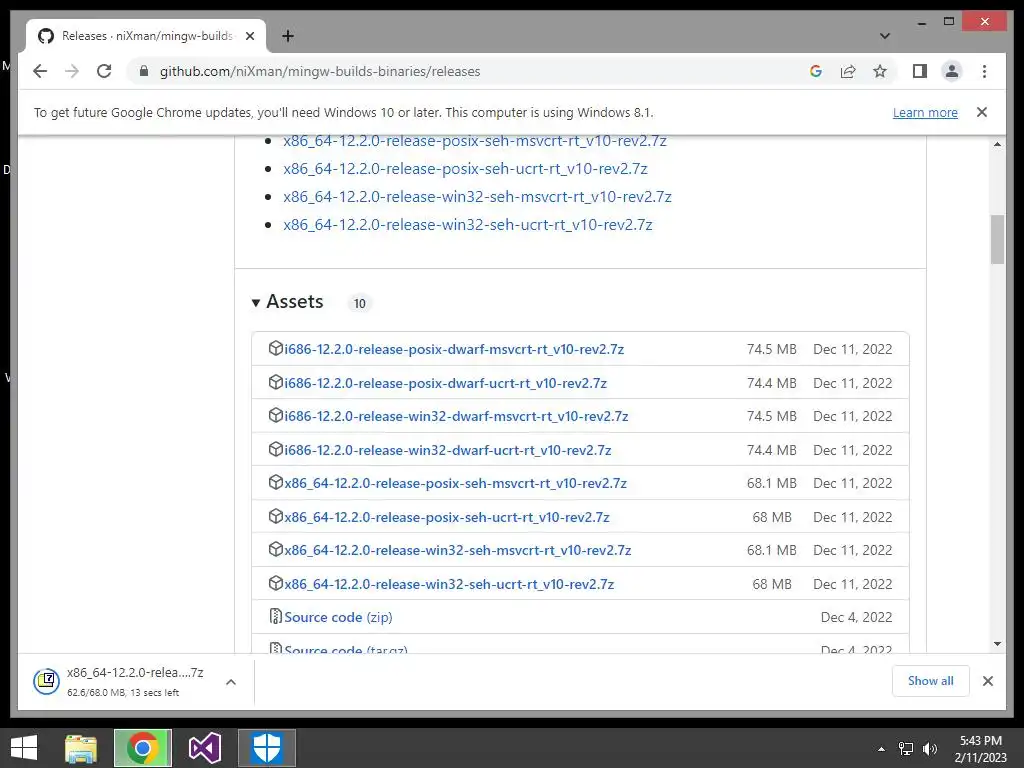
Task: Click package icon beside i686 posix-dwarf-msvcrt
Action: [276, 348]
